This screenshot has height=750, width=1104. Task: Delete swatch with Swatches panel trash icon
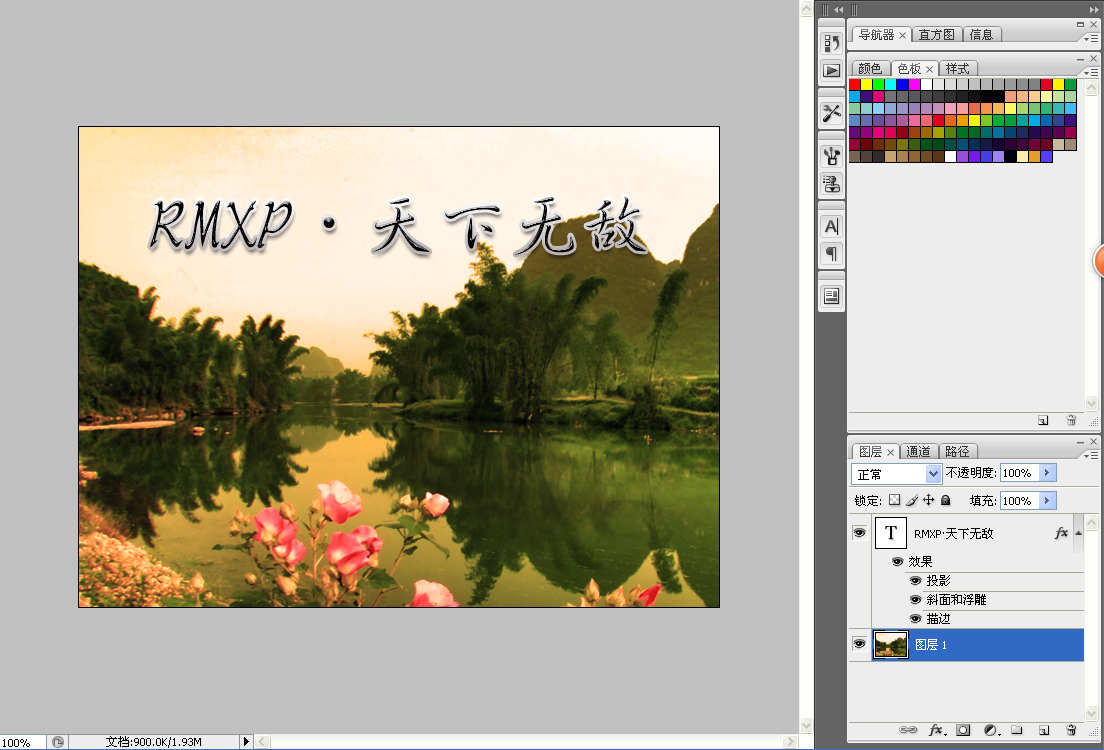(x=1071, y=420)
